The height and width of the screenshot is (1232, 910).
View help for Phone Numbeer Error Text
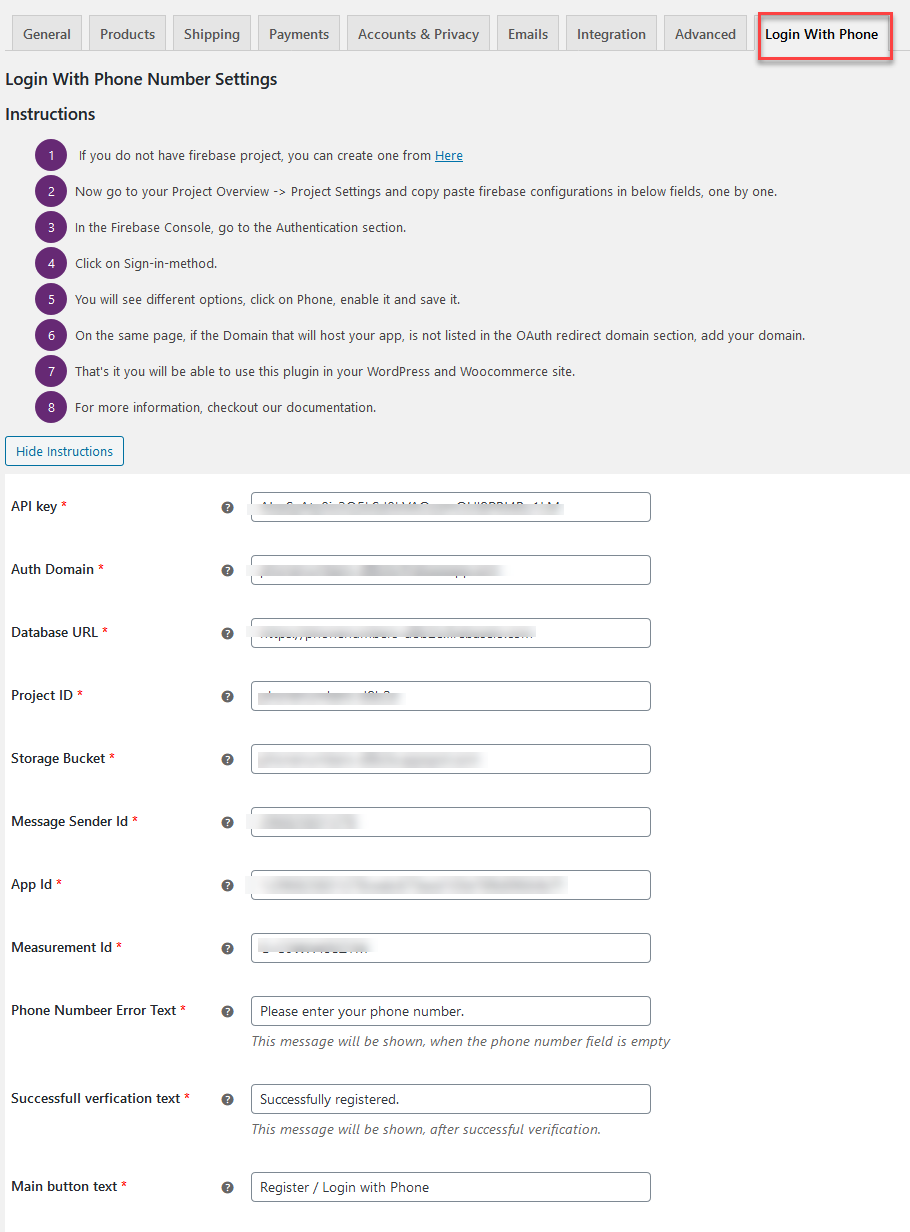(x=228, y=1011)
